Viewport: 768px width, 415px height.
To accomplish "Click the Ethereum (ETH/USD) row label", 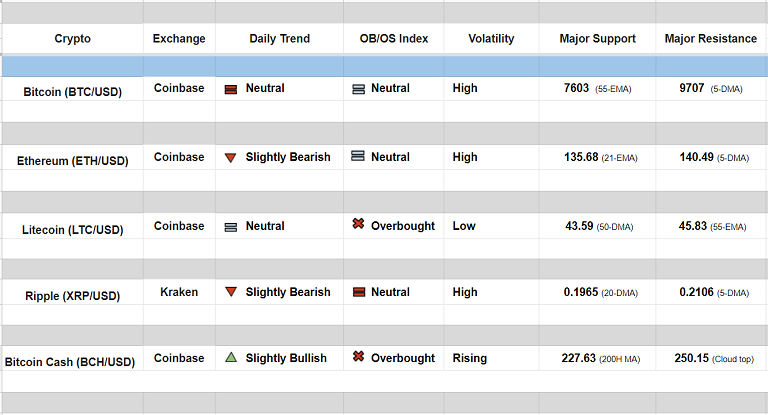I will pos(72,161).
